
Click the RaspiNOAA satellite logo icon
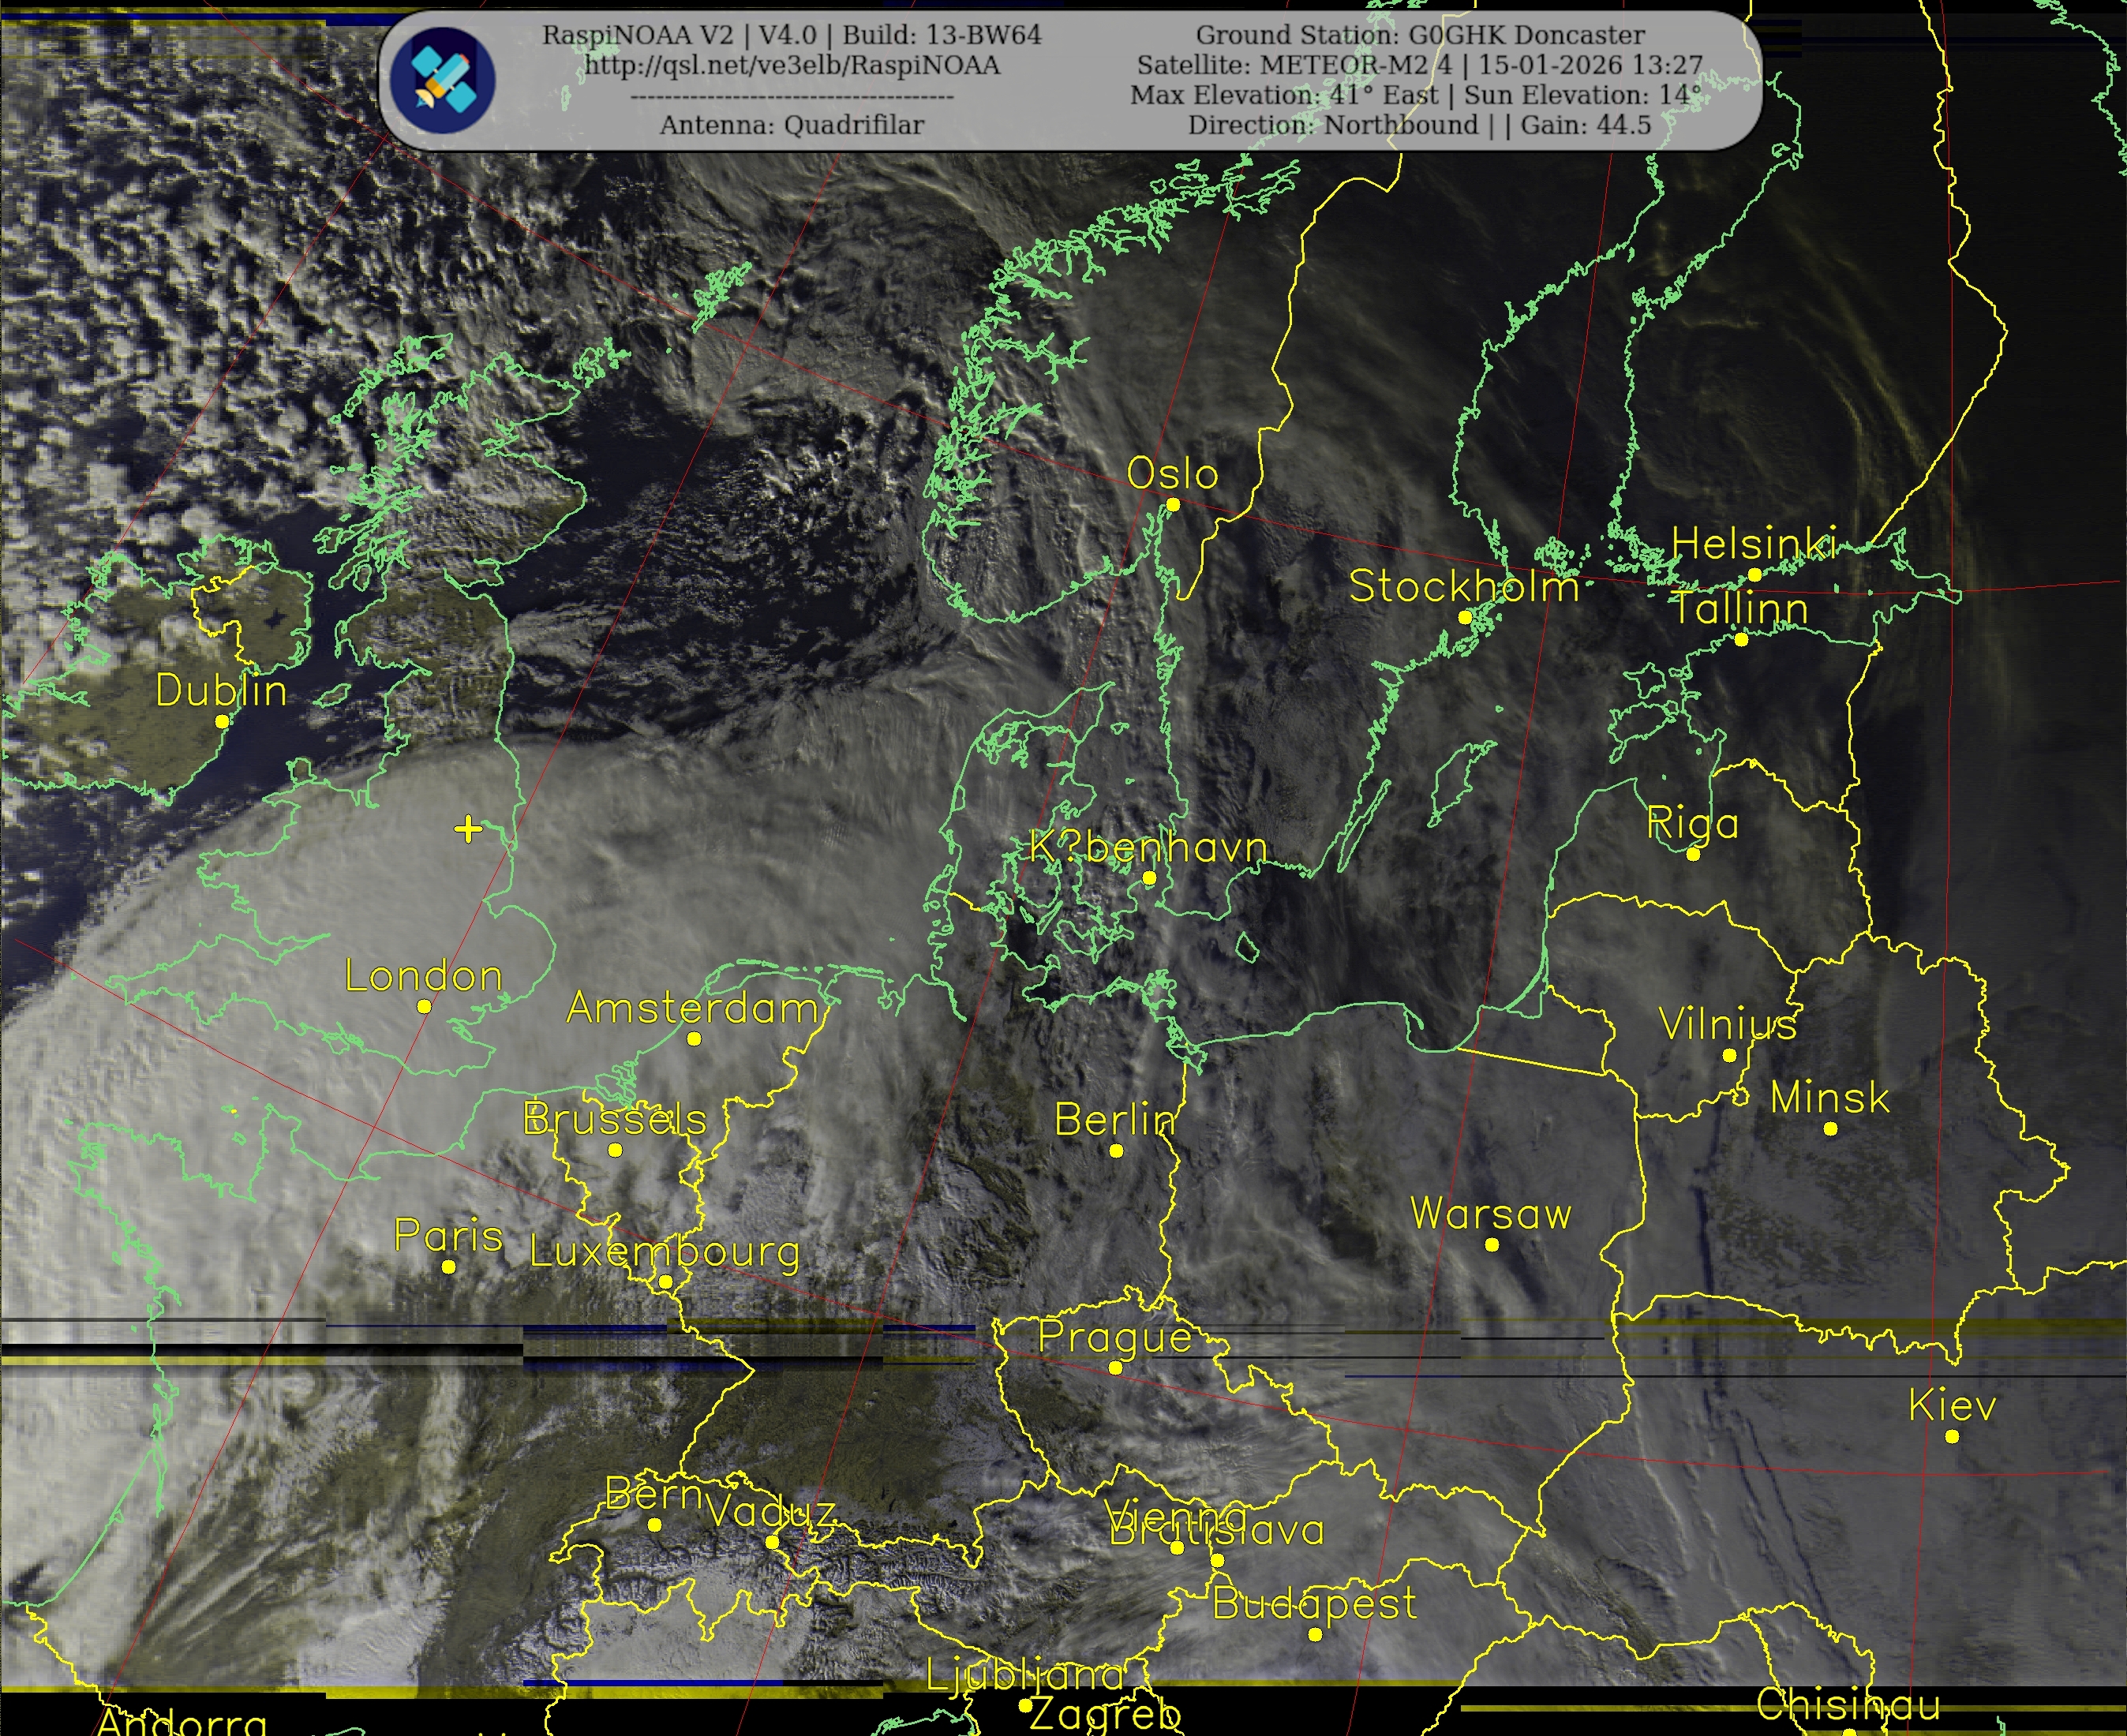tap(443, 80)
